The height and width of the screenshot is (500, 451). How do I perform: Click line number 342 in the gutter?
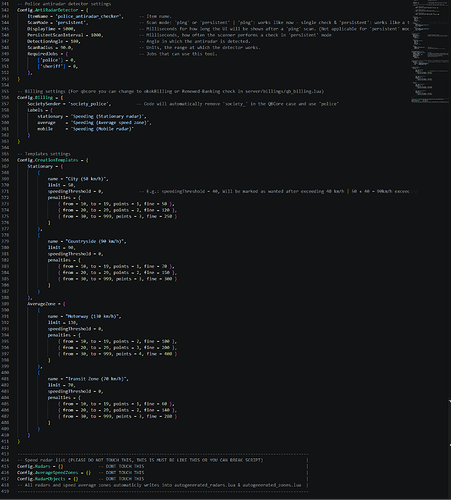pyautogui.click(x=5, y=10)
